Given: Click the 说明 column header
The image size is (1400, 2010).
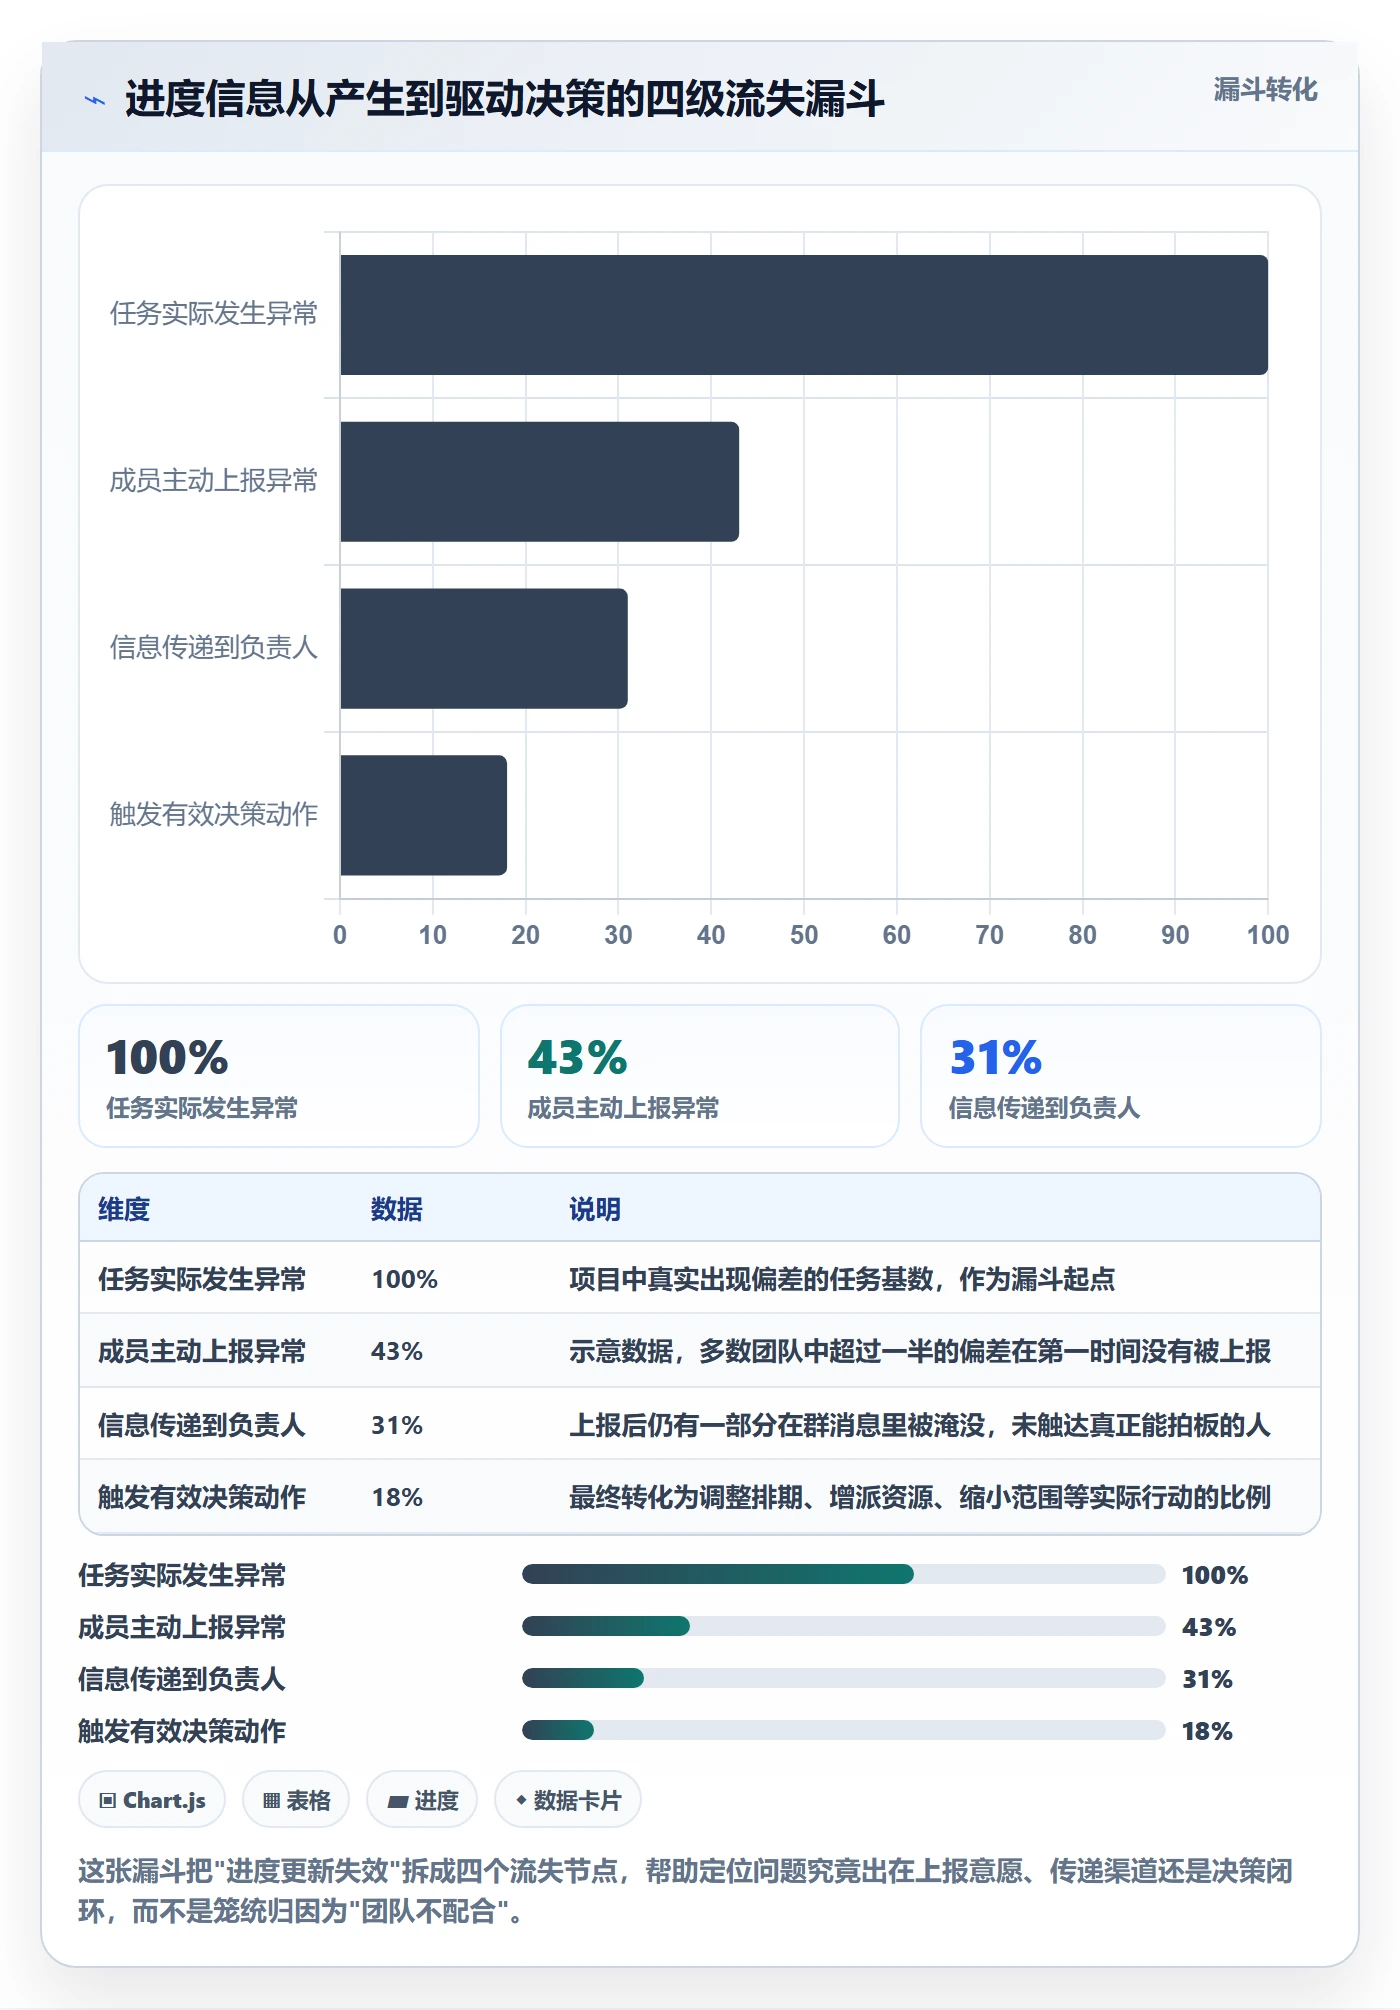Looking at the screenshot, I should click(595, 1209).
